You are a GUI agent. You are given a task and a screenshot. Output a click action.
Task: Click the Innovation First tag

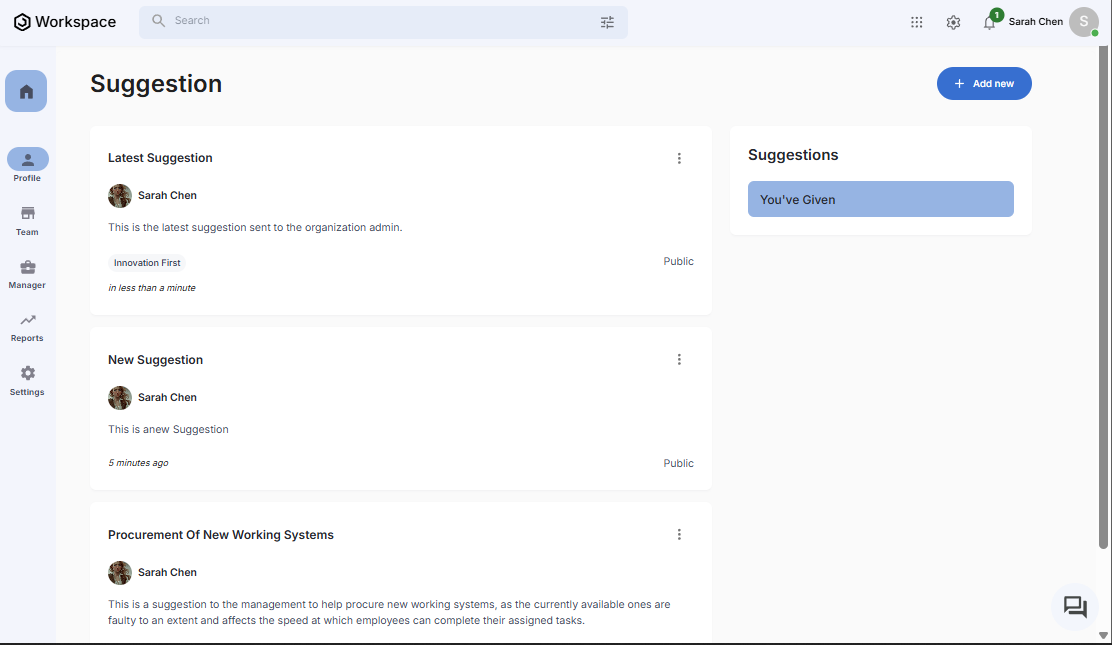coord(147,263)
